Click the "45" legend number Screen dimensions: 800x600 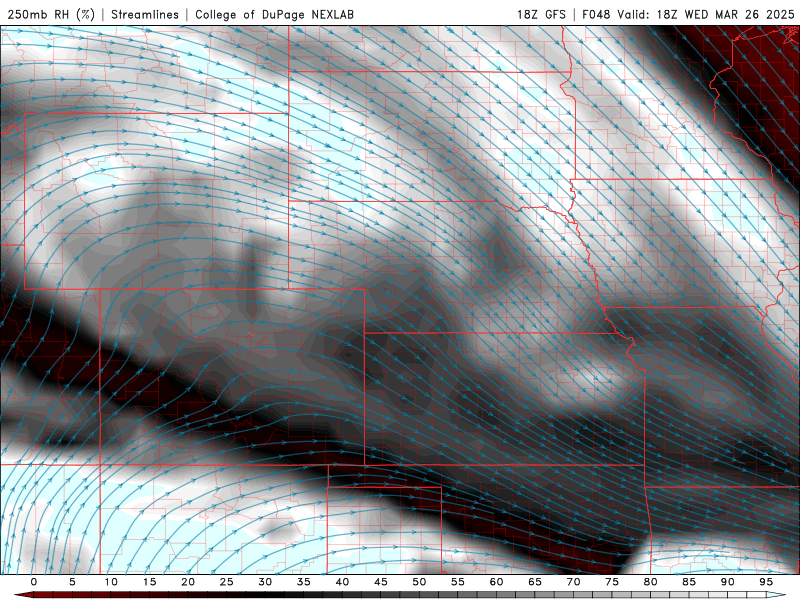click(x=381, y=582)
